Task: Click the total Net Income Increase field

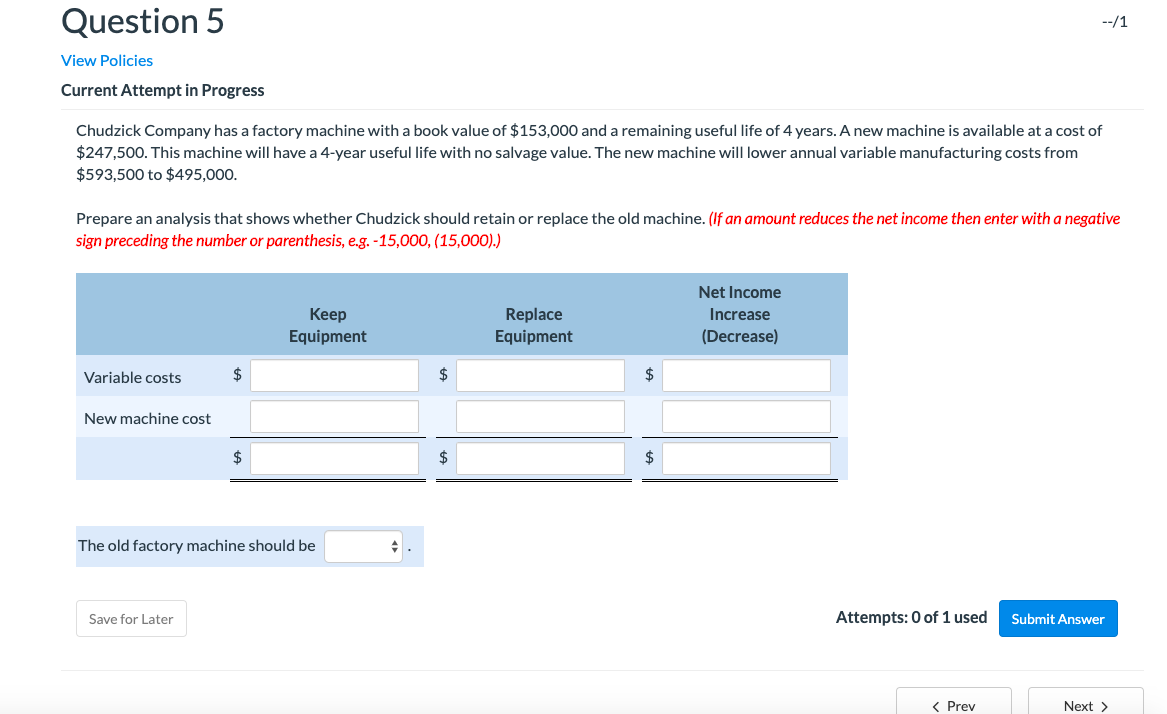Action: point(746,458)
